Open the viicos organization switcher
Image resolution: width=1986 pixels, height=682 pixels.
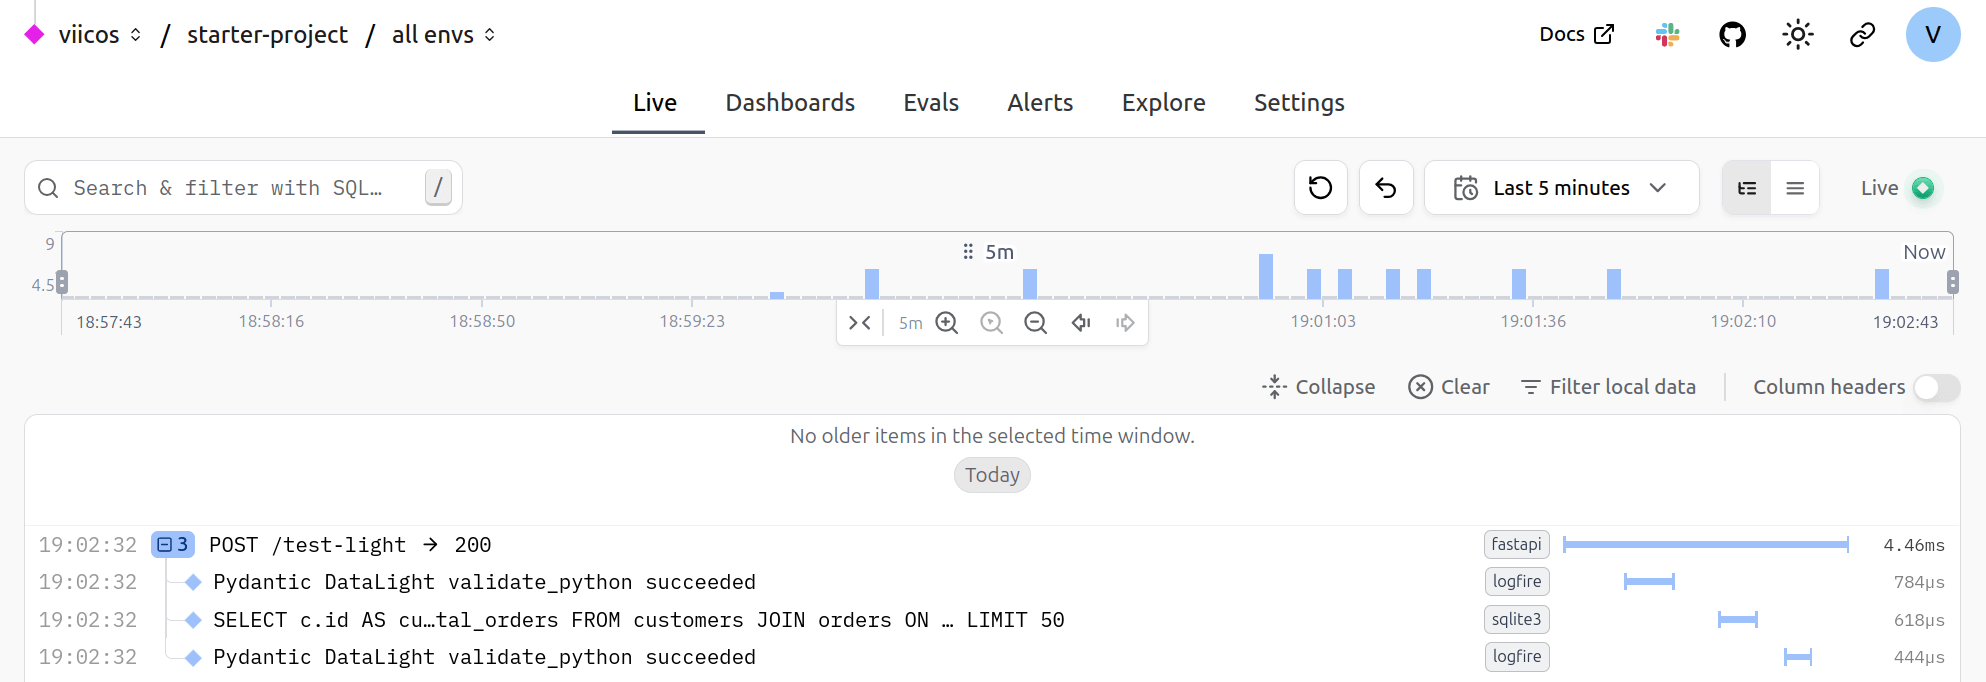tap(99, 35)
